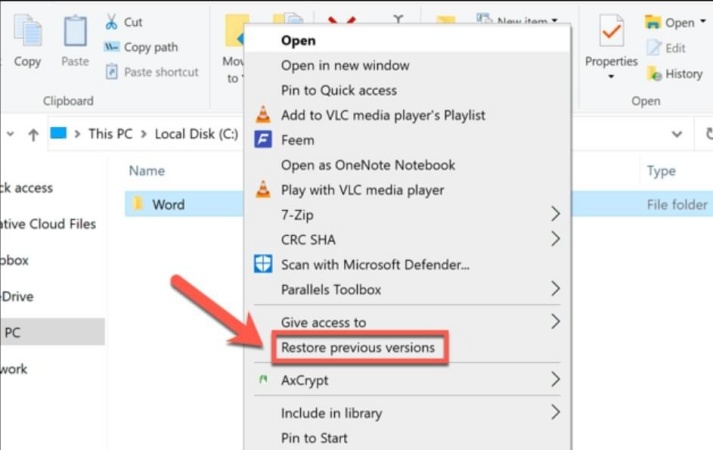Sort by the Type column header
This screenshot has width=713, height=450.
pos(661,171)
